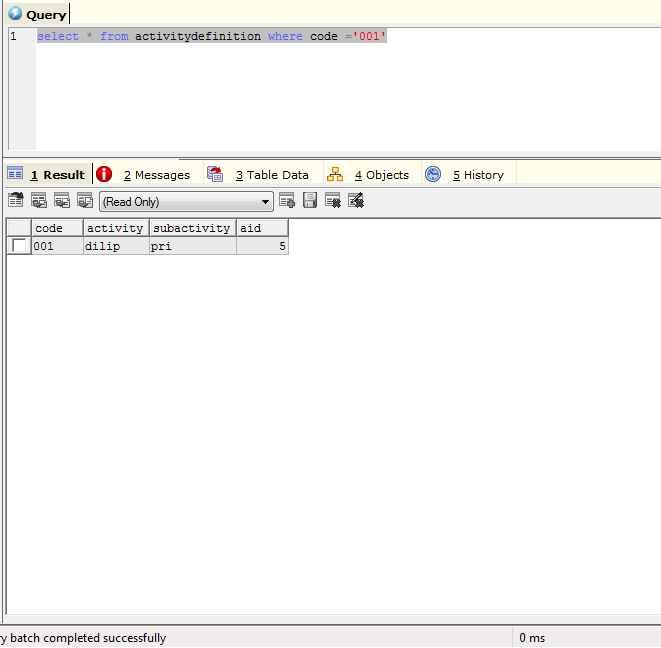Click the Query globe icon

(x=15, y=13)
